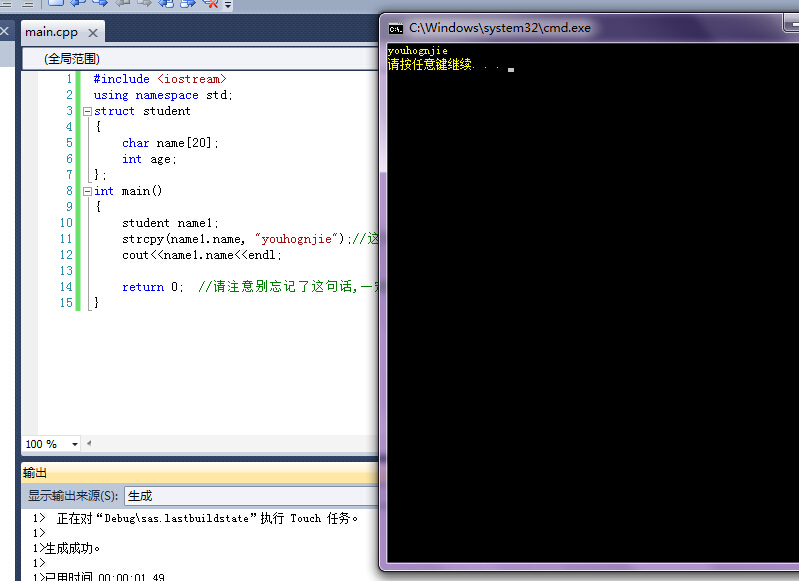Click the clear bookmarks red X toolbar icon
The width and height of the screenshot is (799, 581).
coord(210,4)
